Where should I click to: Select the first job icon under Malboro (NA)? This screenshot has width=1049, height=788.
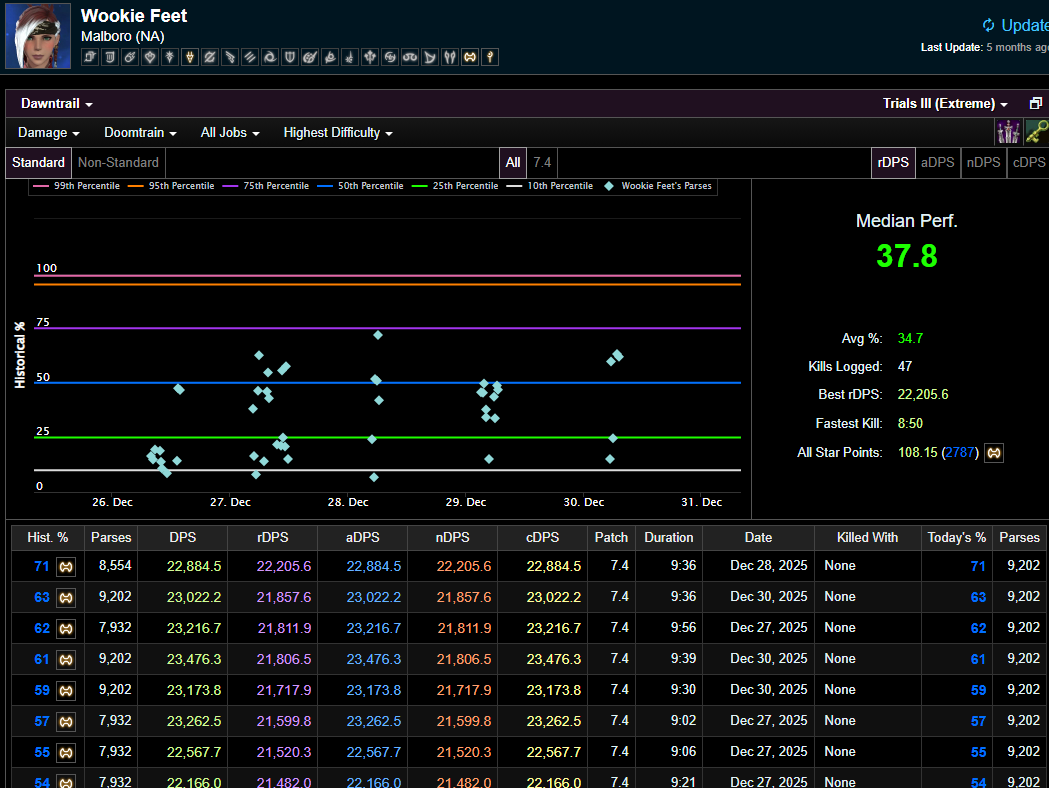pyautogui.click(x=90, y=58)
